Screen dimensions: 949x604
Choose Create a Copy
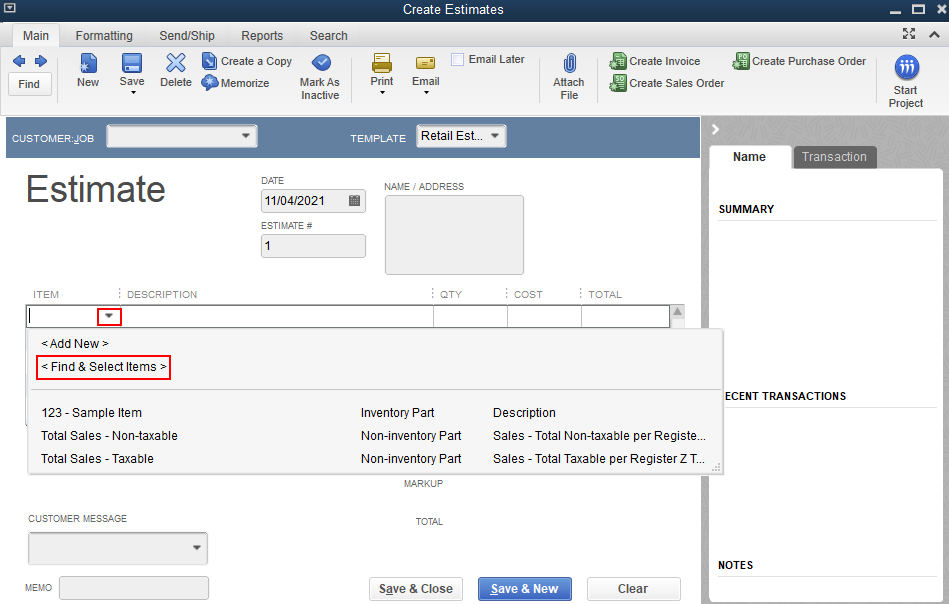click(247, 61)
